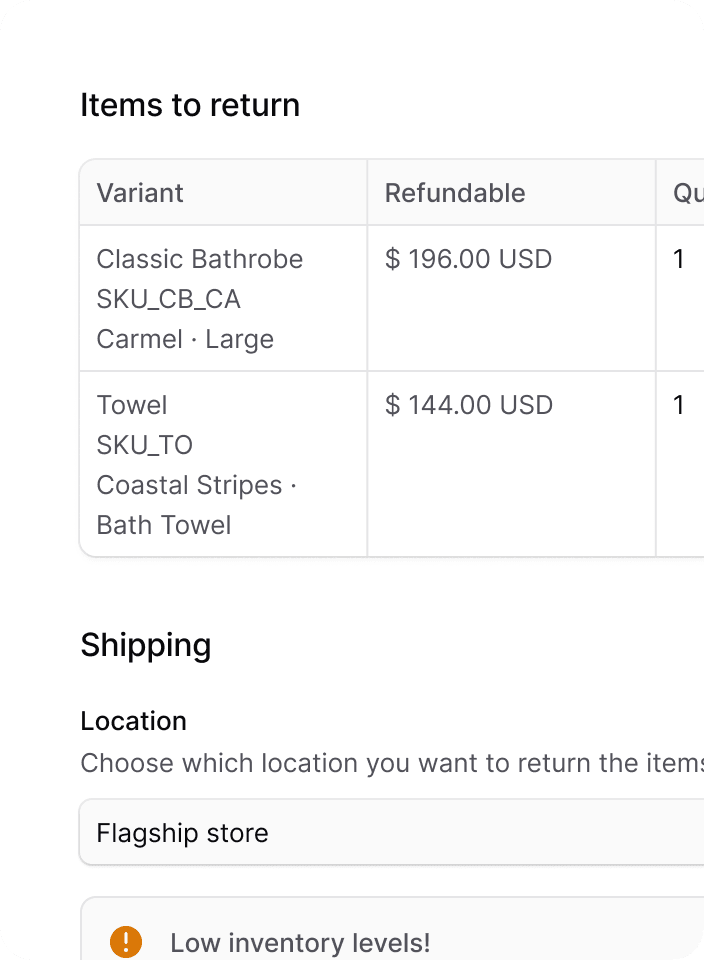Image resolution: width=704 pixels, height=960 pixels.
Task: Click the partially visible Quantity column header
Action: coord(688,193)
